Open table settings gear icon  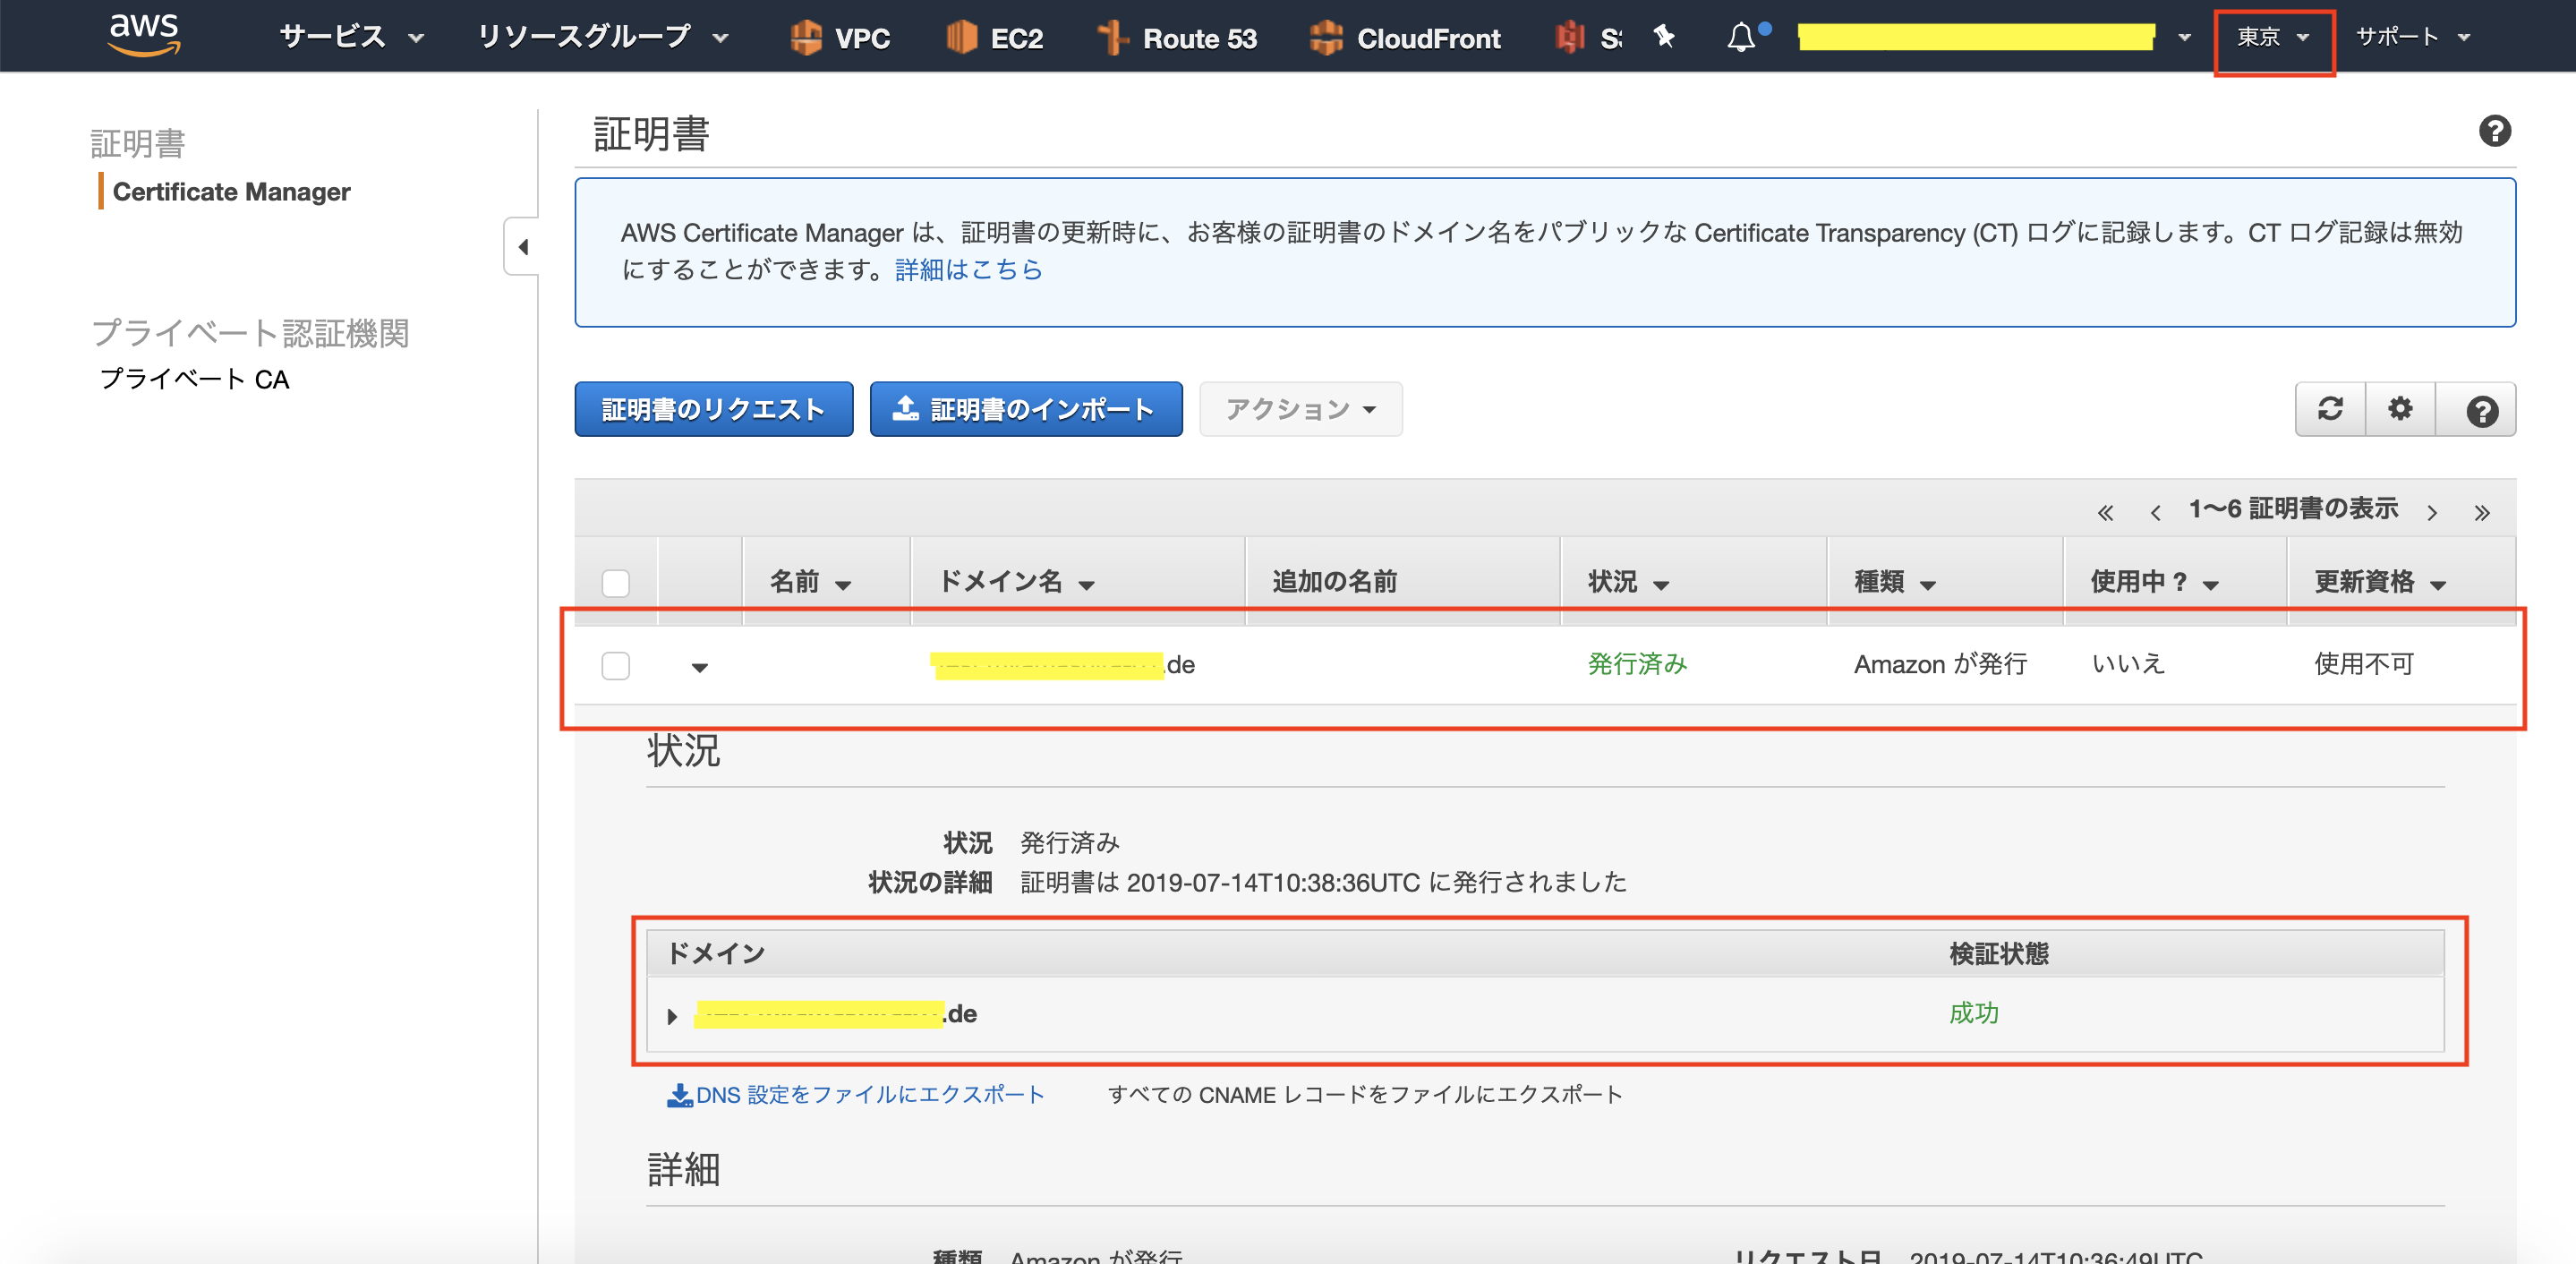click(x=2400, y=409)
